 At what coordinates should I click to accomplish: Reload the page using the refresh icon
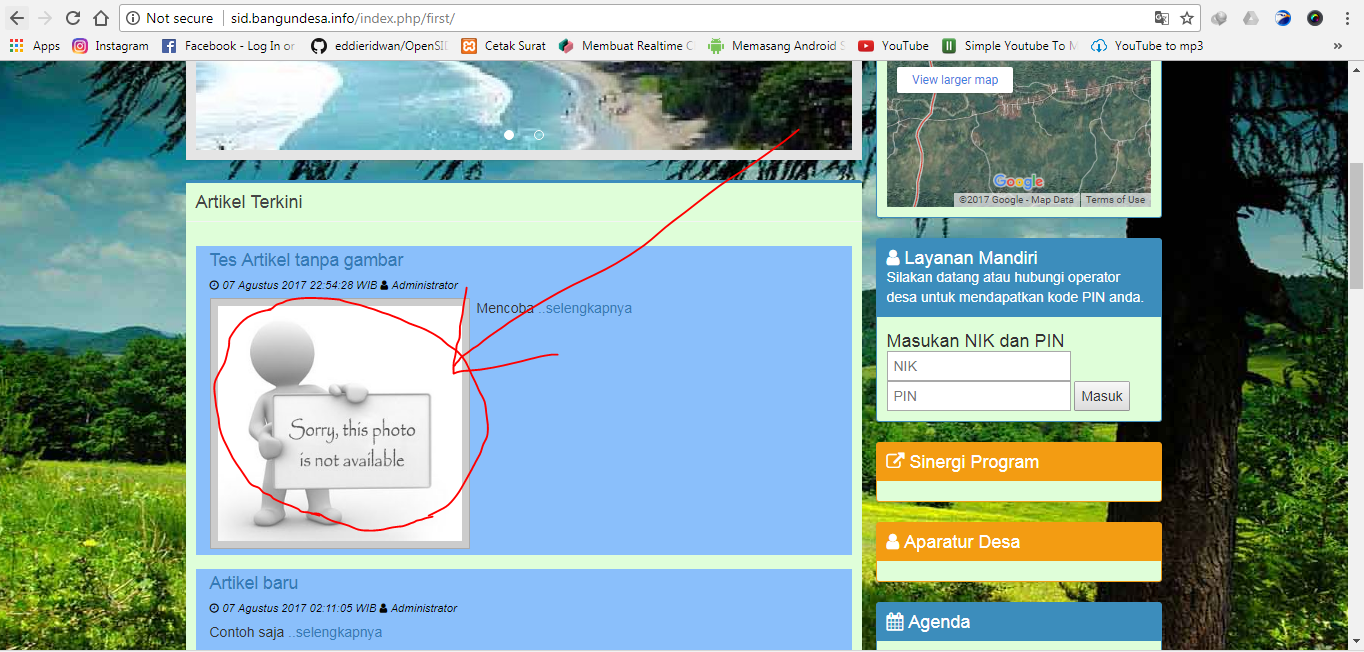[71, 17]
